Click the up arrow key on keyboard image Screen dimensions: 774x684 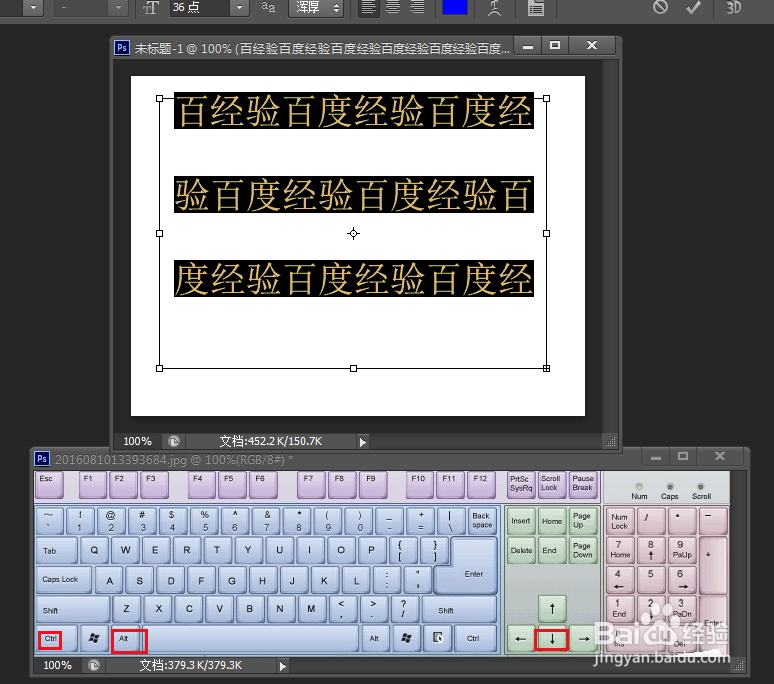pyautogui.click(x=552, y=609)
